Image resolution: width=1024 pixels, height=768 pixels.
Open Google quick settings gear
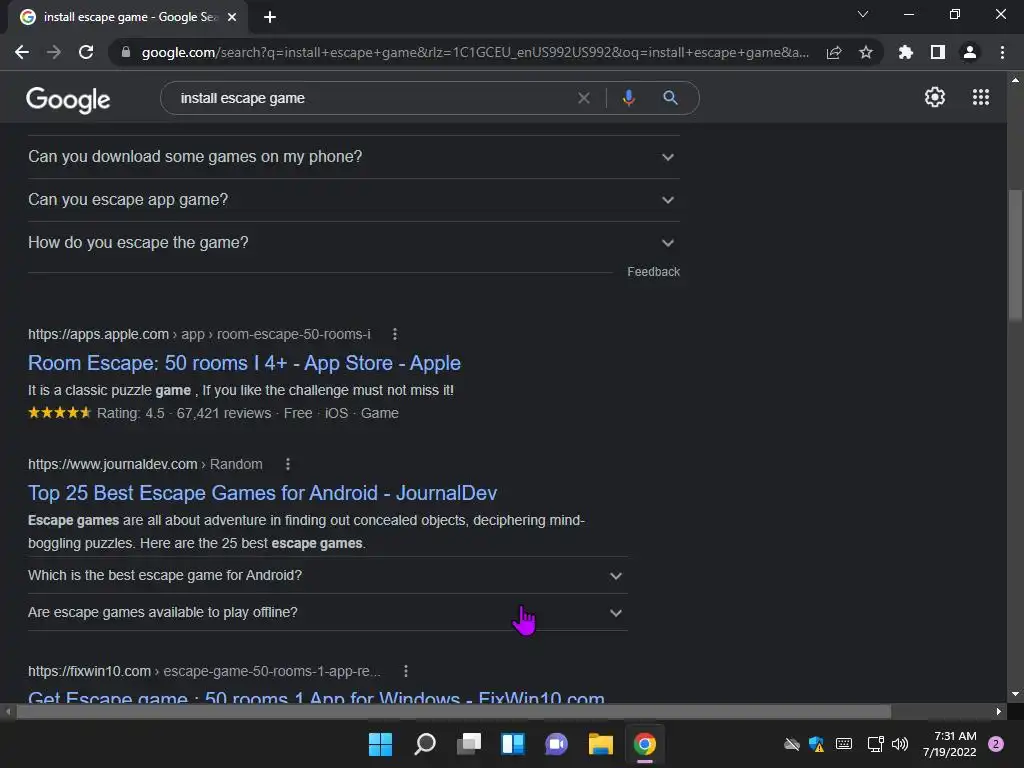click(x=935, y=97)
